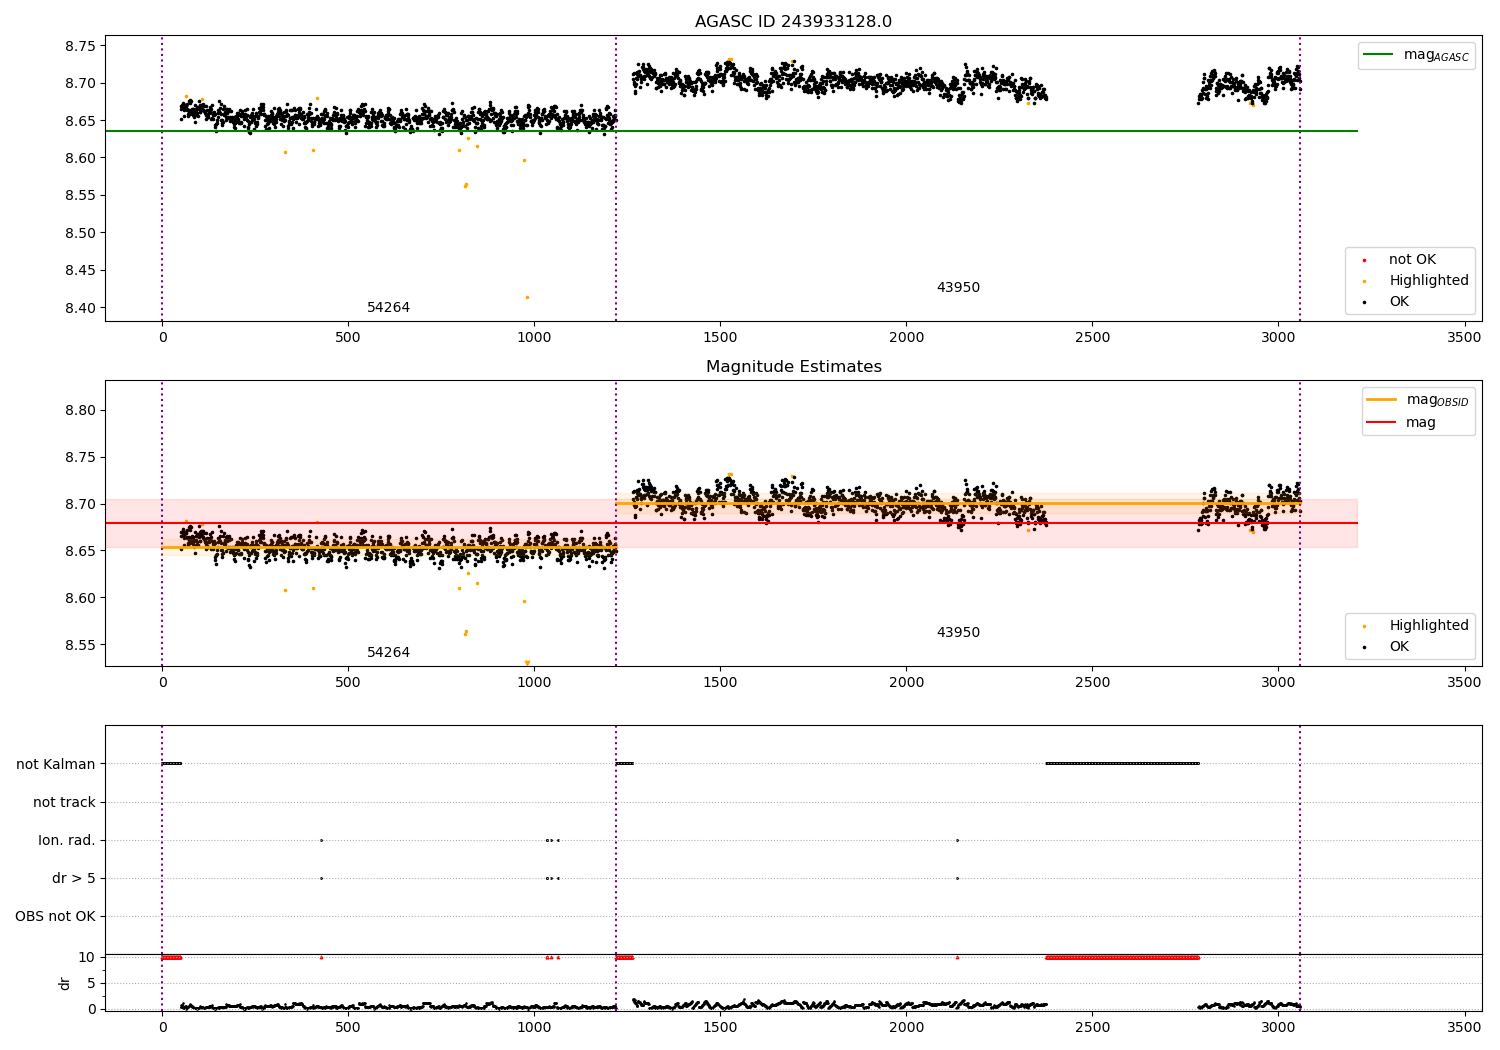The image size is (1500, 1050).
Task: Click the 'Ion. rad.' row label
Action: (67, 840)
